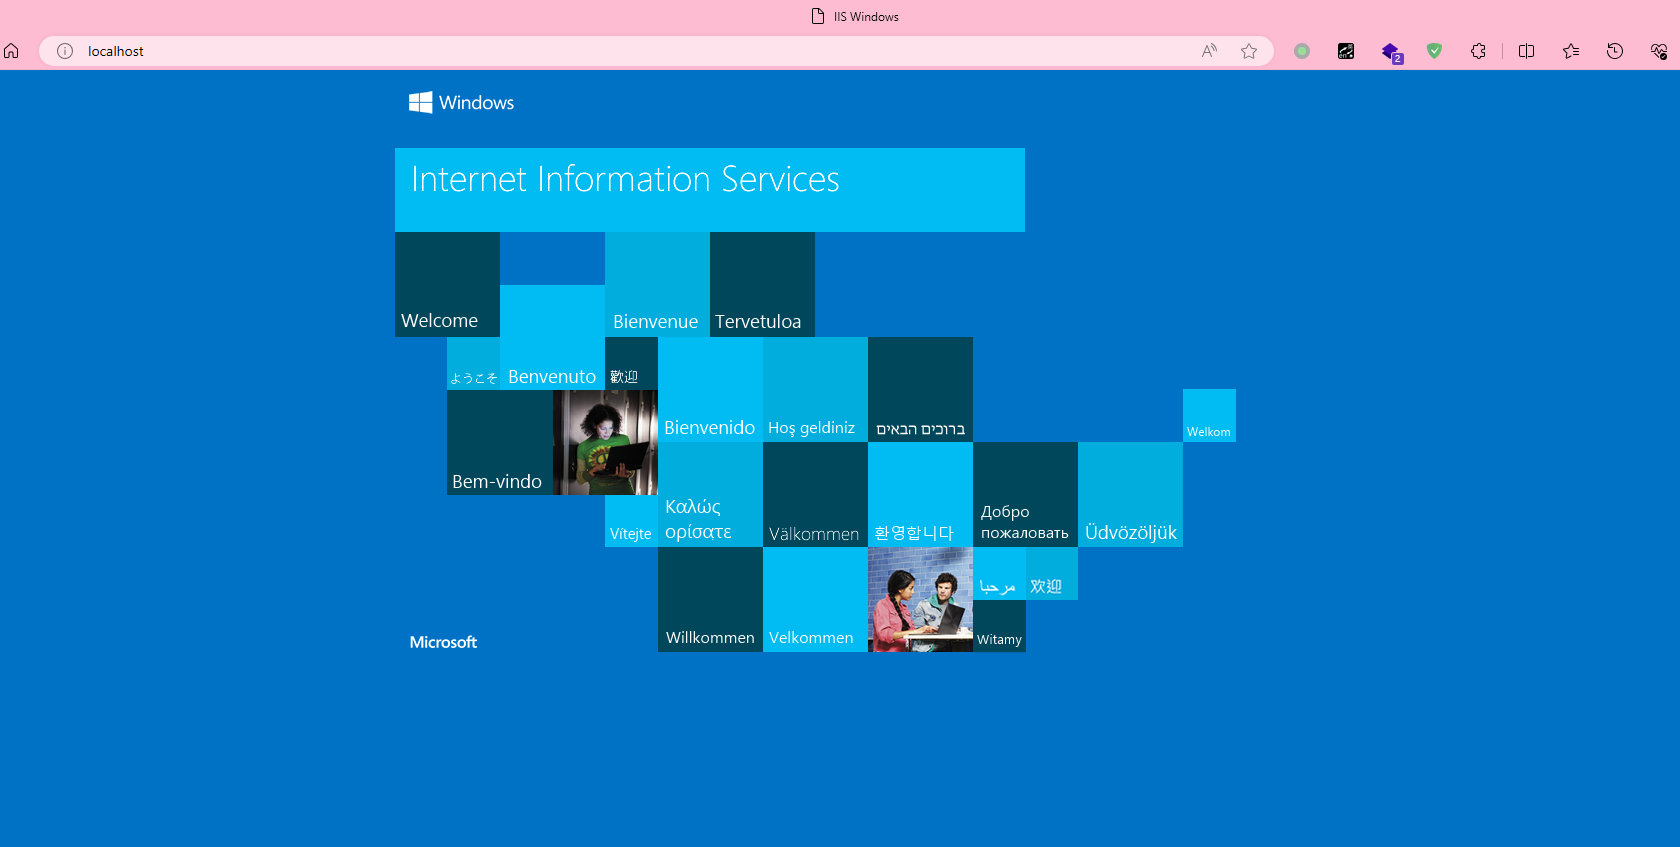Image resolution: width=1680 pixels, height=847 pixels.
Task: Open Browser essentials heartbeat icon
Action: tap(1658, 51)
